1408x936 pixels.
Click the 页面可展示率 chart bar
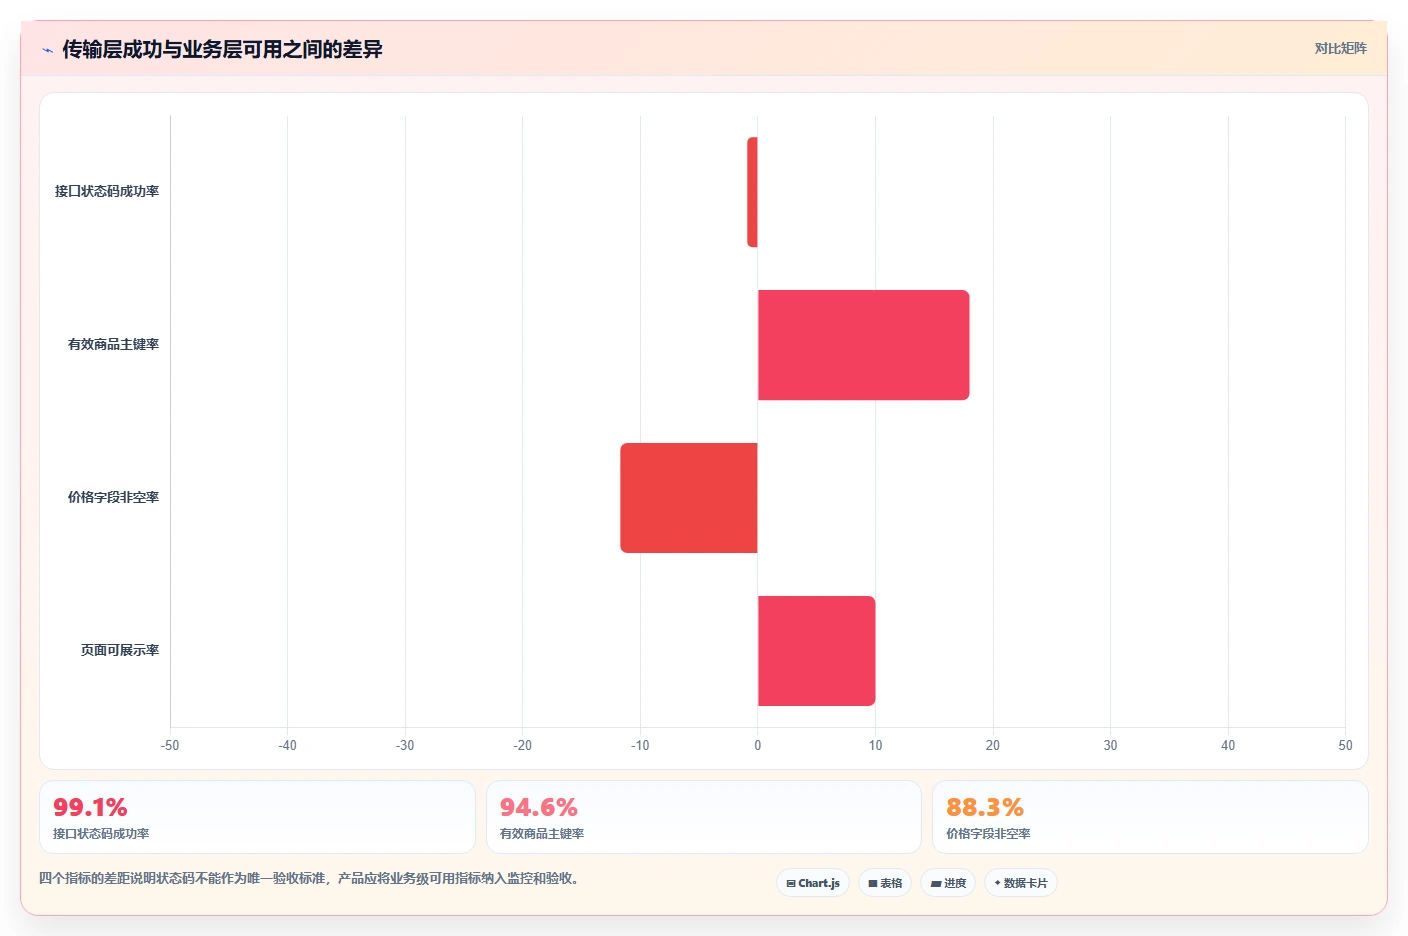coord(816,651)
